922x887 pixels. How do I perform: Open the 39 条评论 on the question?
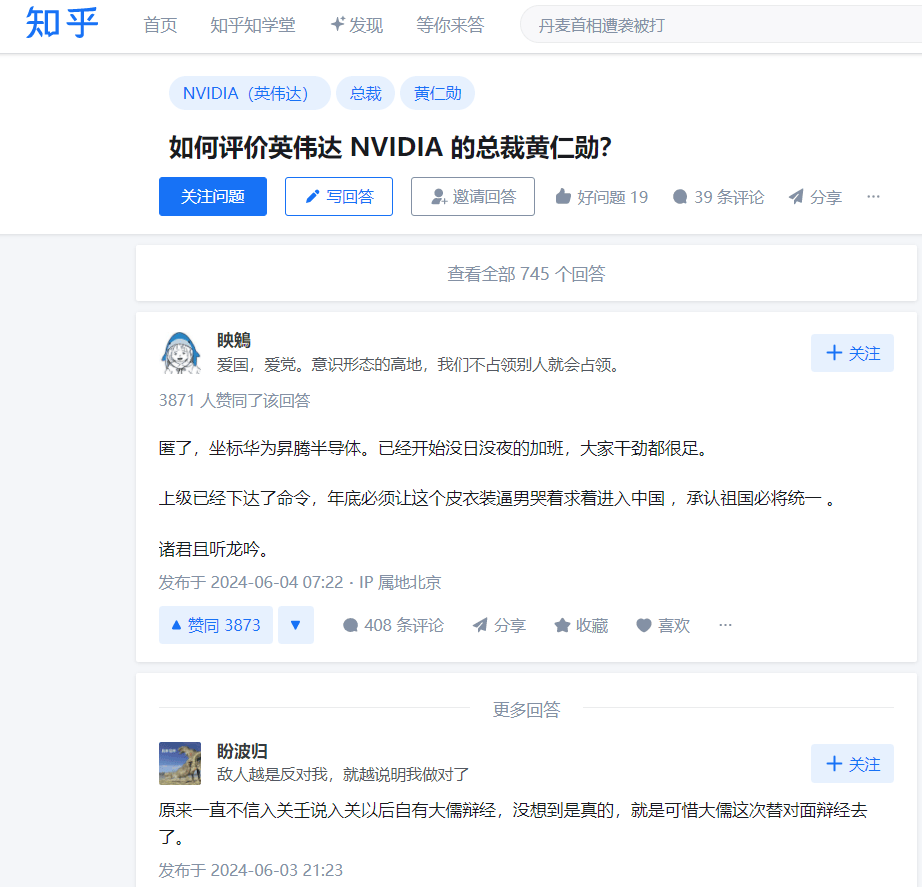pyautogui.click(x=718, y=197)
